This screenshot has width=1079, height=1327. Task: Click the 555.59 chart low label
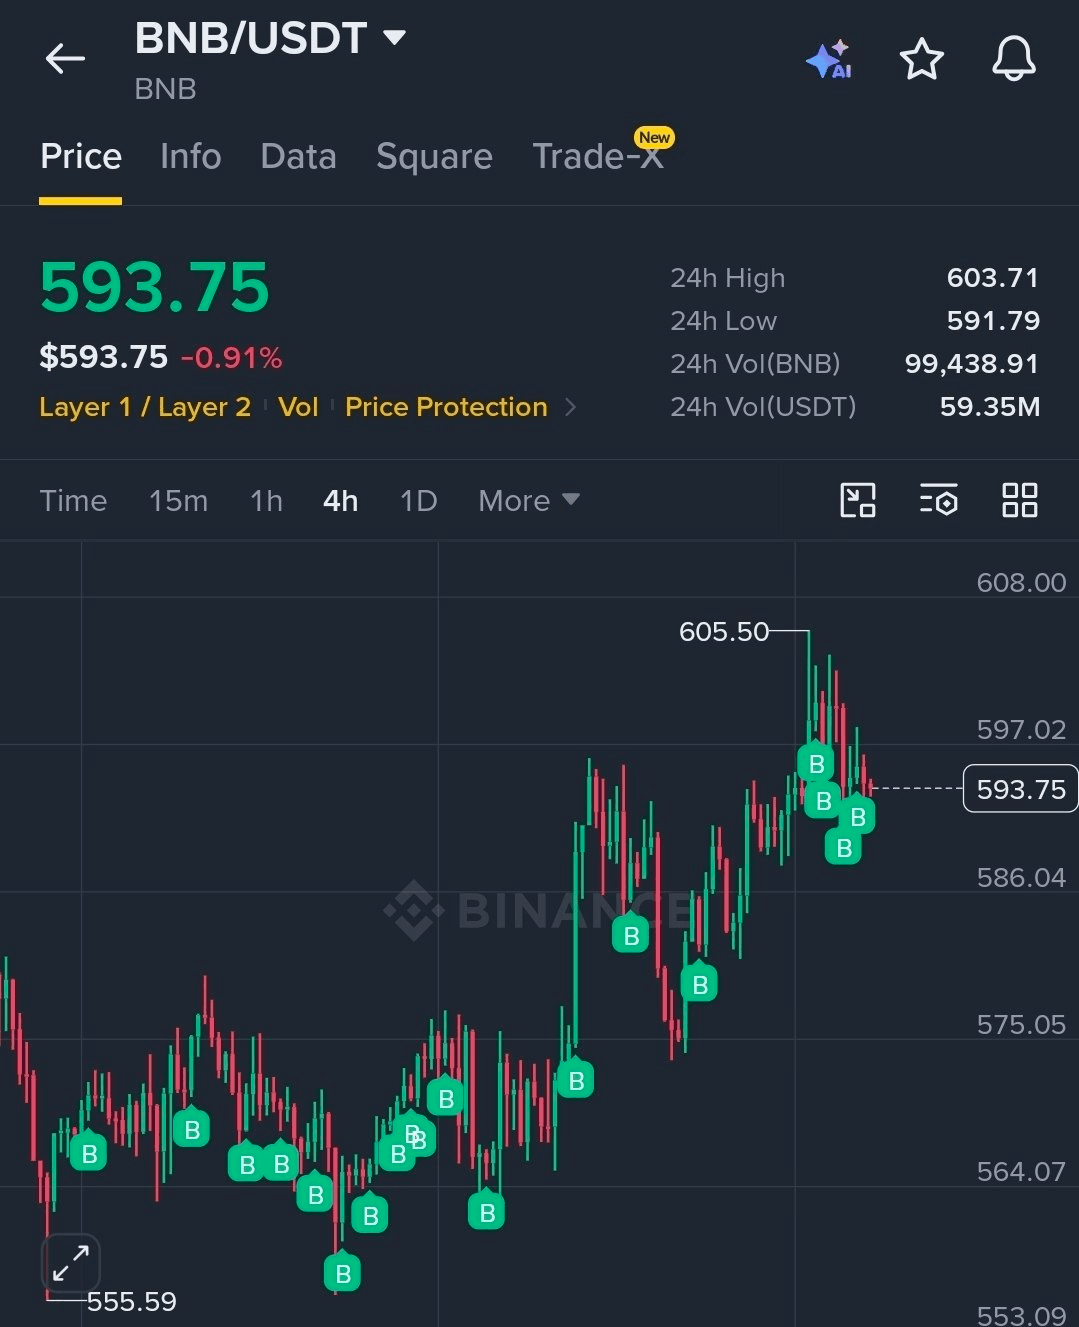click(131, 1301)
